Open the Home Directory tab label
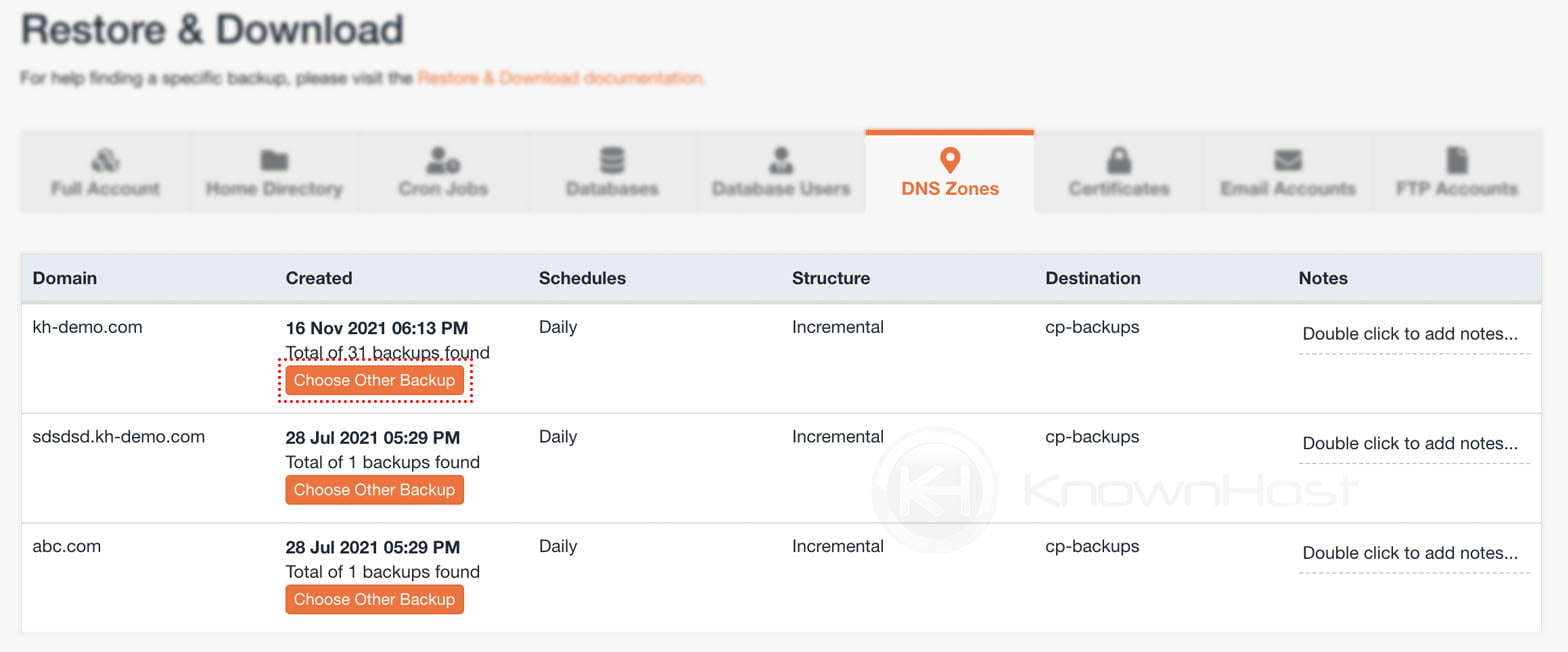The image size is (1568, 652). (x=274, y=188)
